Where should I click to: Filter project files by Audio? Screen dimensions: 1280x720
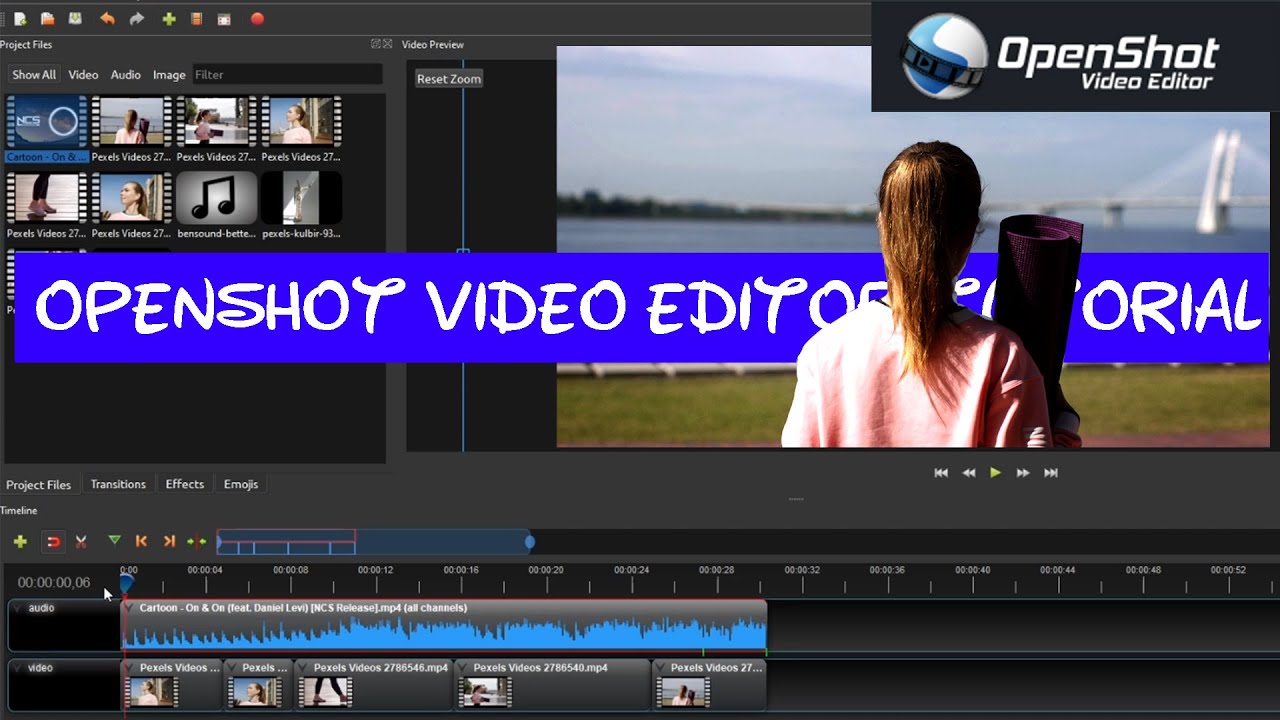pos(125,75)
